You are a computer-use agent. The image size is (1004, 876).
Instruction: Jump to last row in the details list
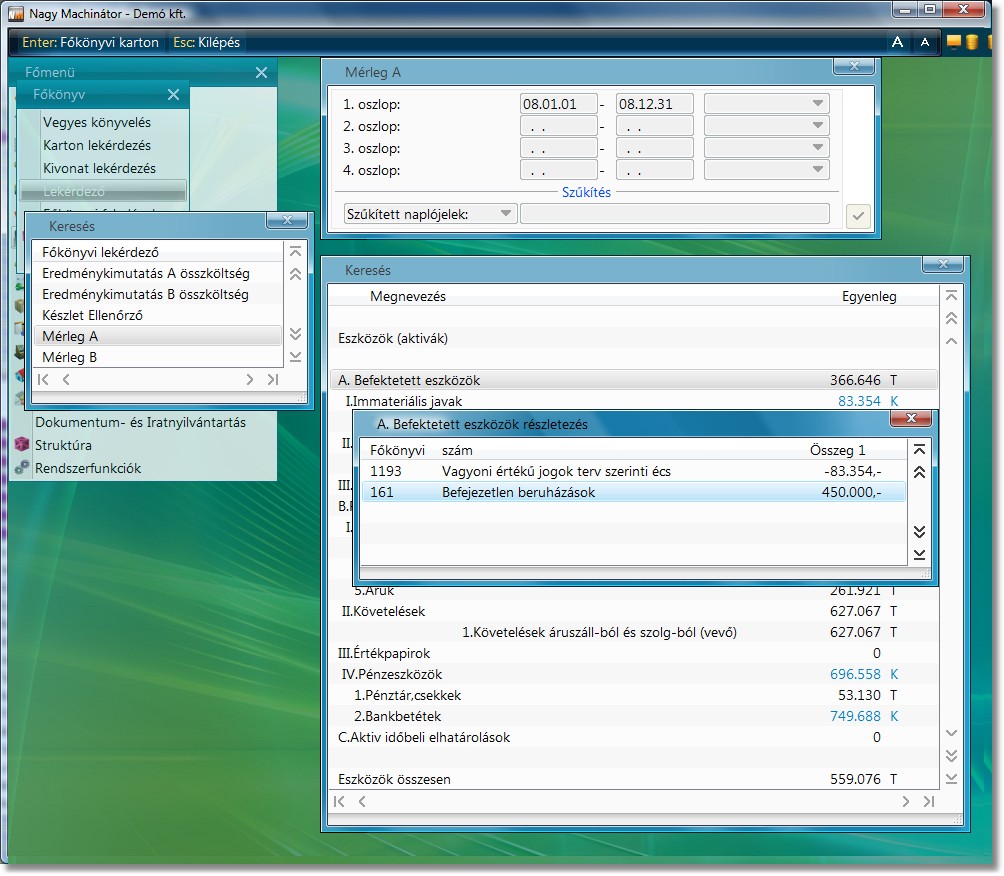click(919, 554)
